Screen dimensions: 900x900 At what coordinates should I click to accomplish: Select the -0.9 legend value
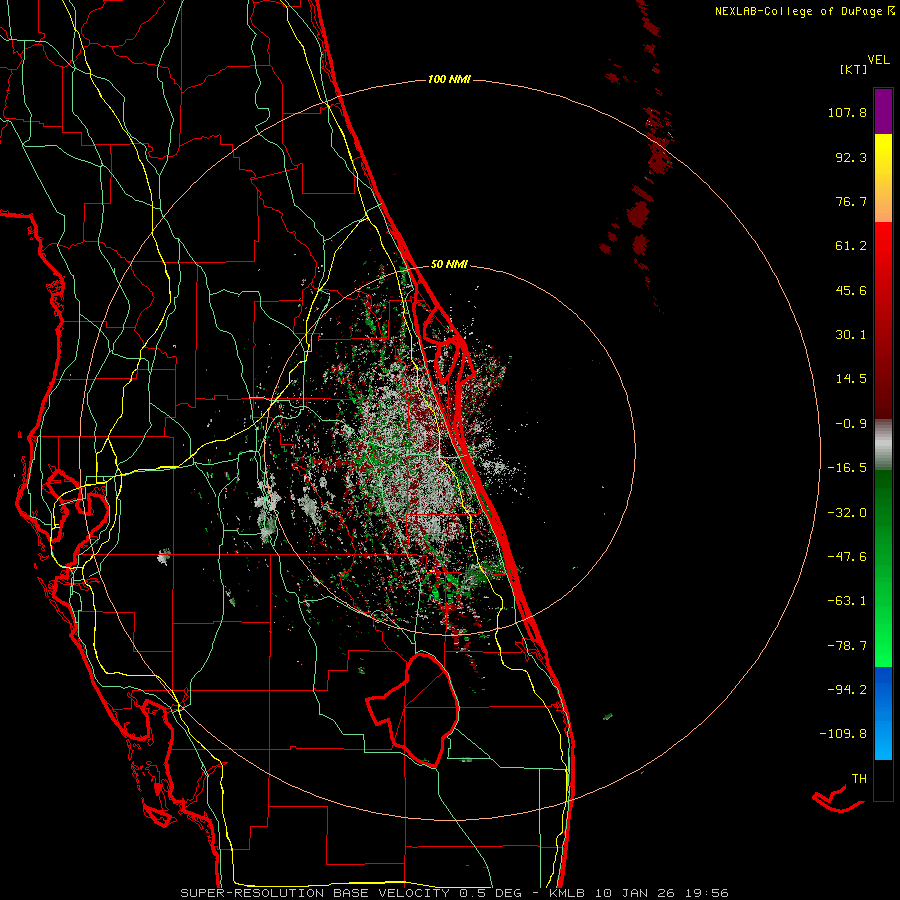tap(851, 424)
